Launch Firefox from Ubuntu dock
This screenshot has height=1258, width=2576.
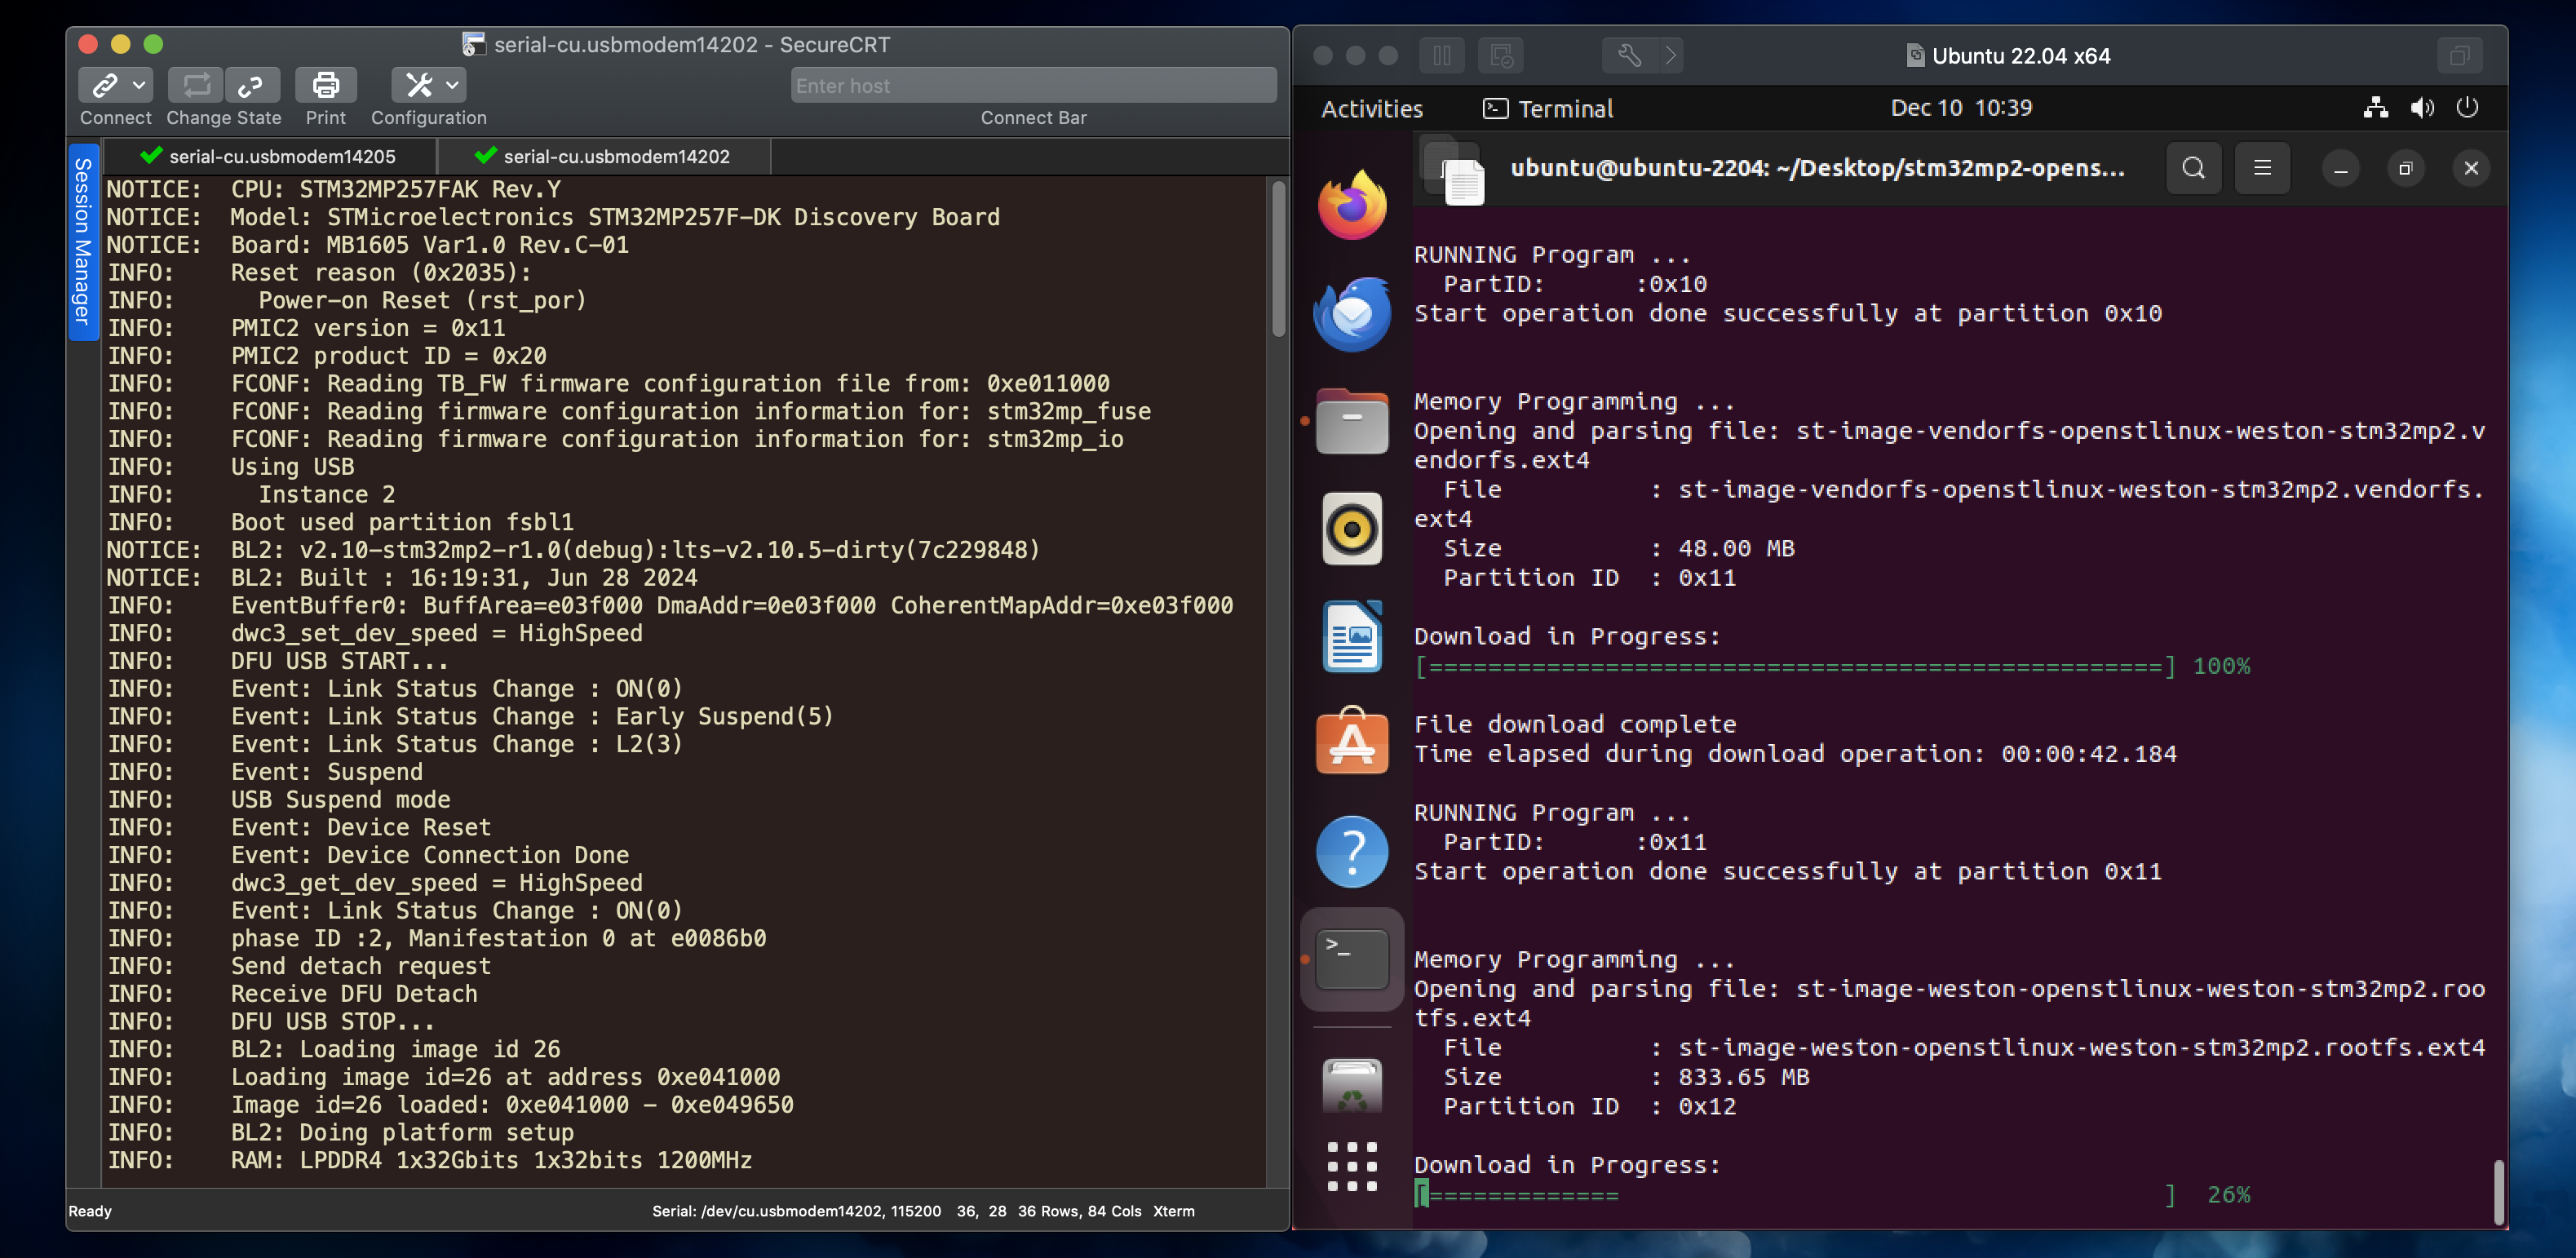coord(1352,205)
